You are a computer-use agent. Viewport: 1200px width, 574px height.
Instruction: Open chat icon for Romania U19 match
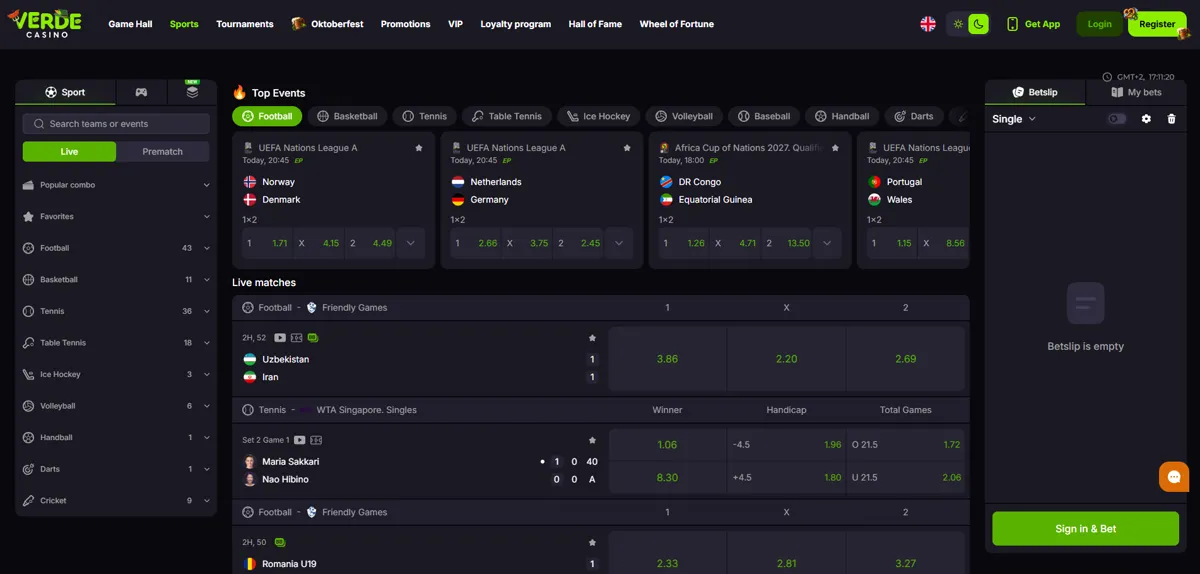click(x=280, y=542)
